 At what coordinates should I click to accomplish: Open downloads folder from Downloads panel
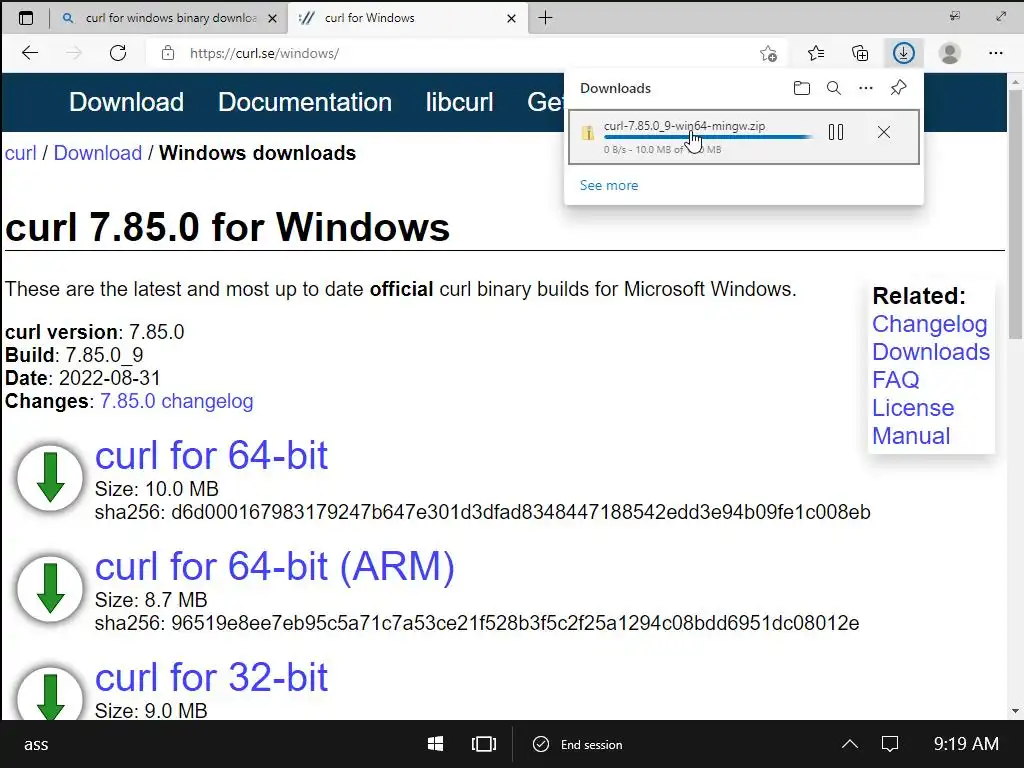(x=802, y=88)
